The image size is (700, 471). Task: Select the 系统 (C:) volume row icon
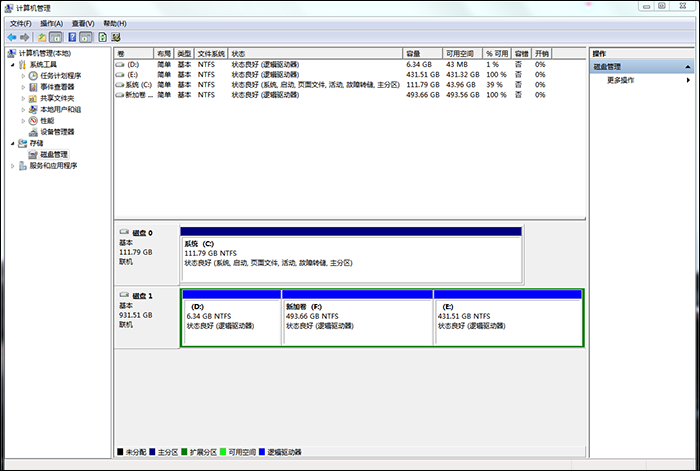pos(121,85)
